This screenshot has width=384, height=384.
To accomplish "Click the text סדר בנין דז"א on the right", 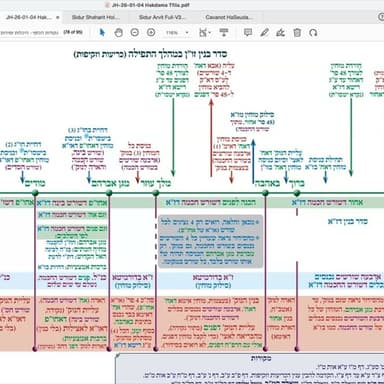I will coord(348,221).
